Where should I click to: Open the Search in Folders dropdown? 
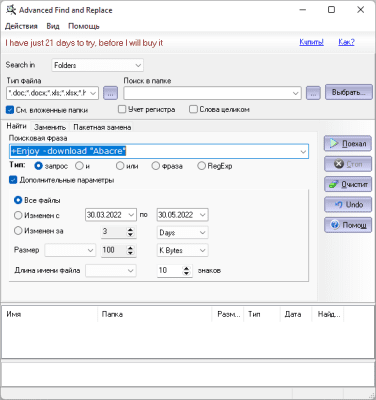(97, 65)
